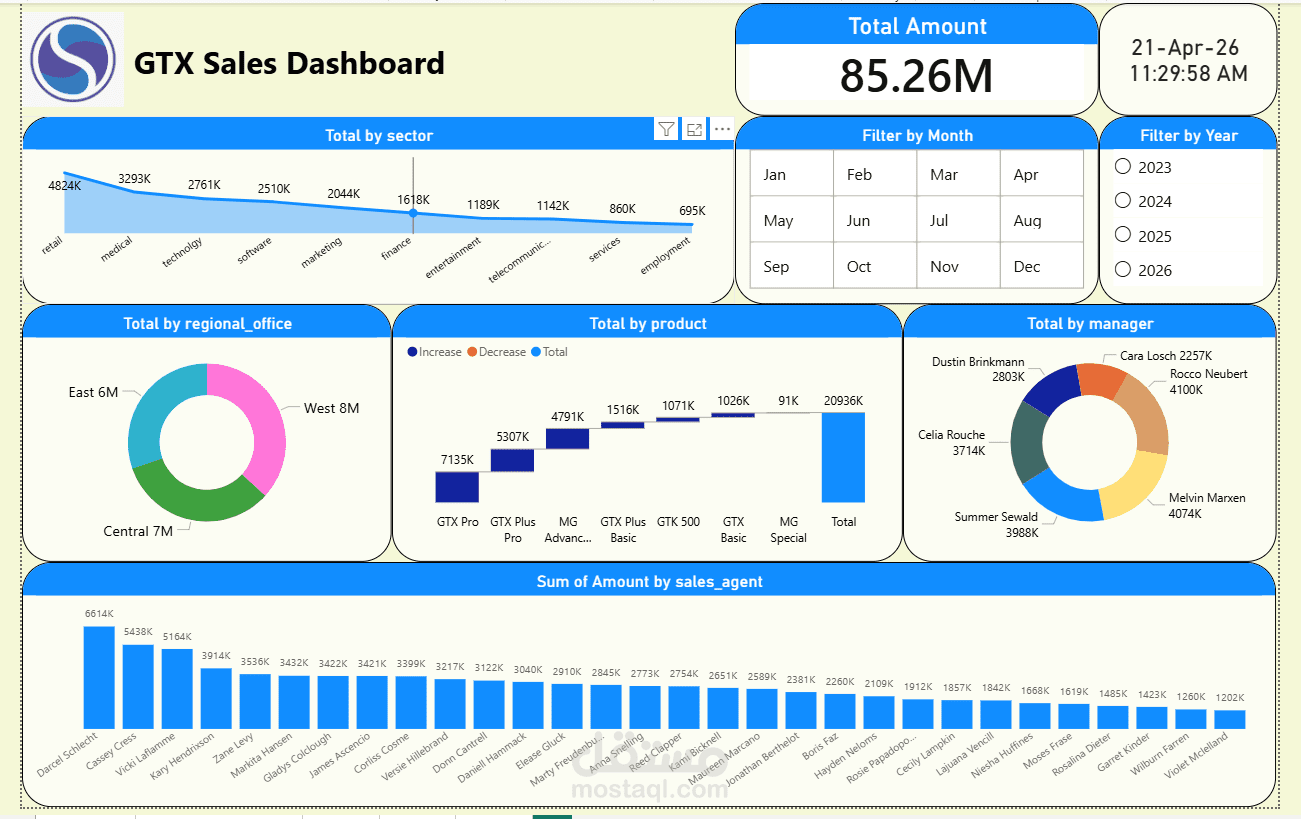
Task: Filter by month May
Action: (792, 220)
